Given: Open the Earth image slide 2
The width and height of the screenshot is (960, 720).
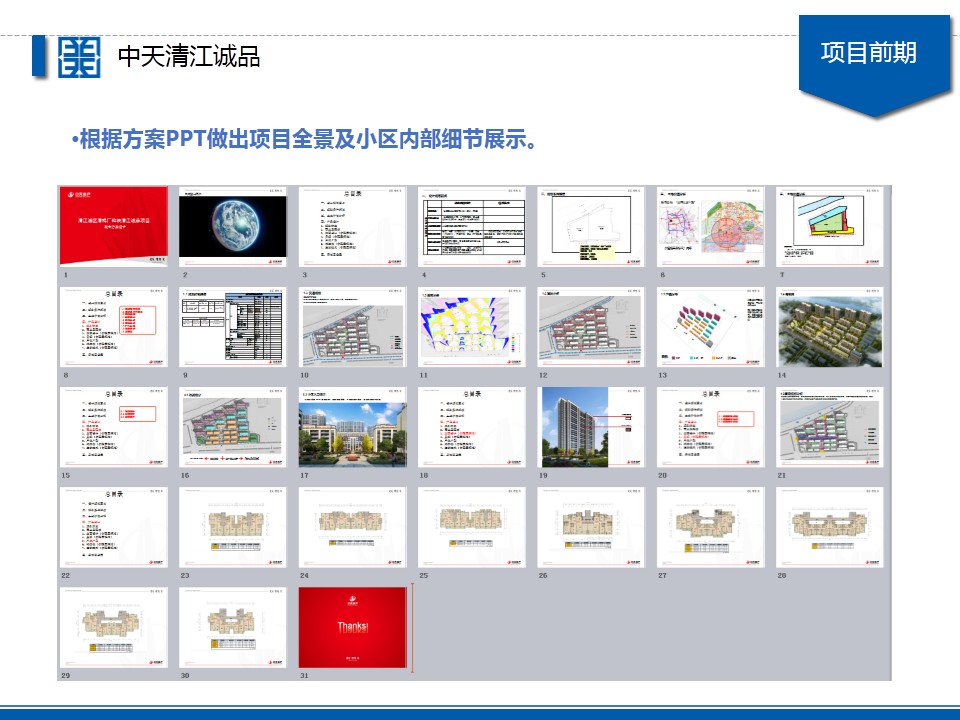Looking at the screenshot, I should point(233,226).
